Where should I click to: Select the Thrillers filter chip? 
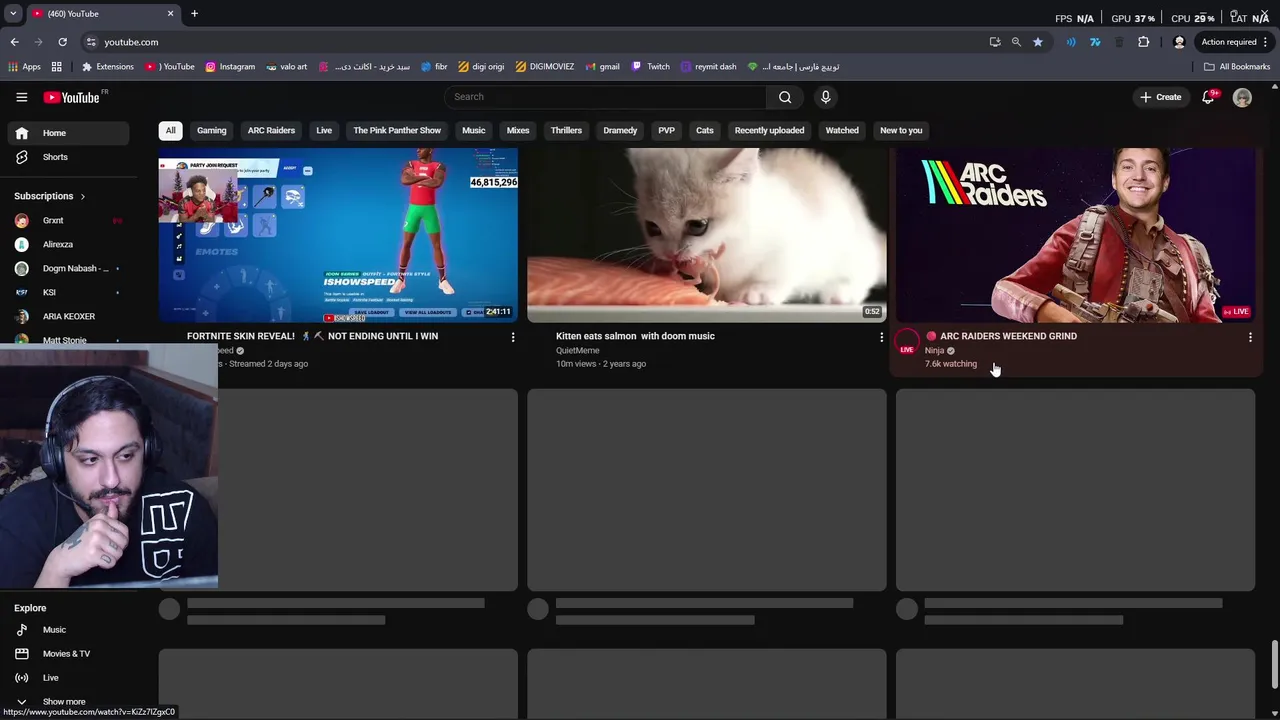(566, 130)
